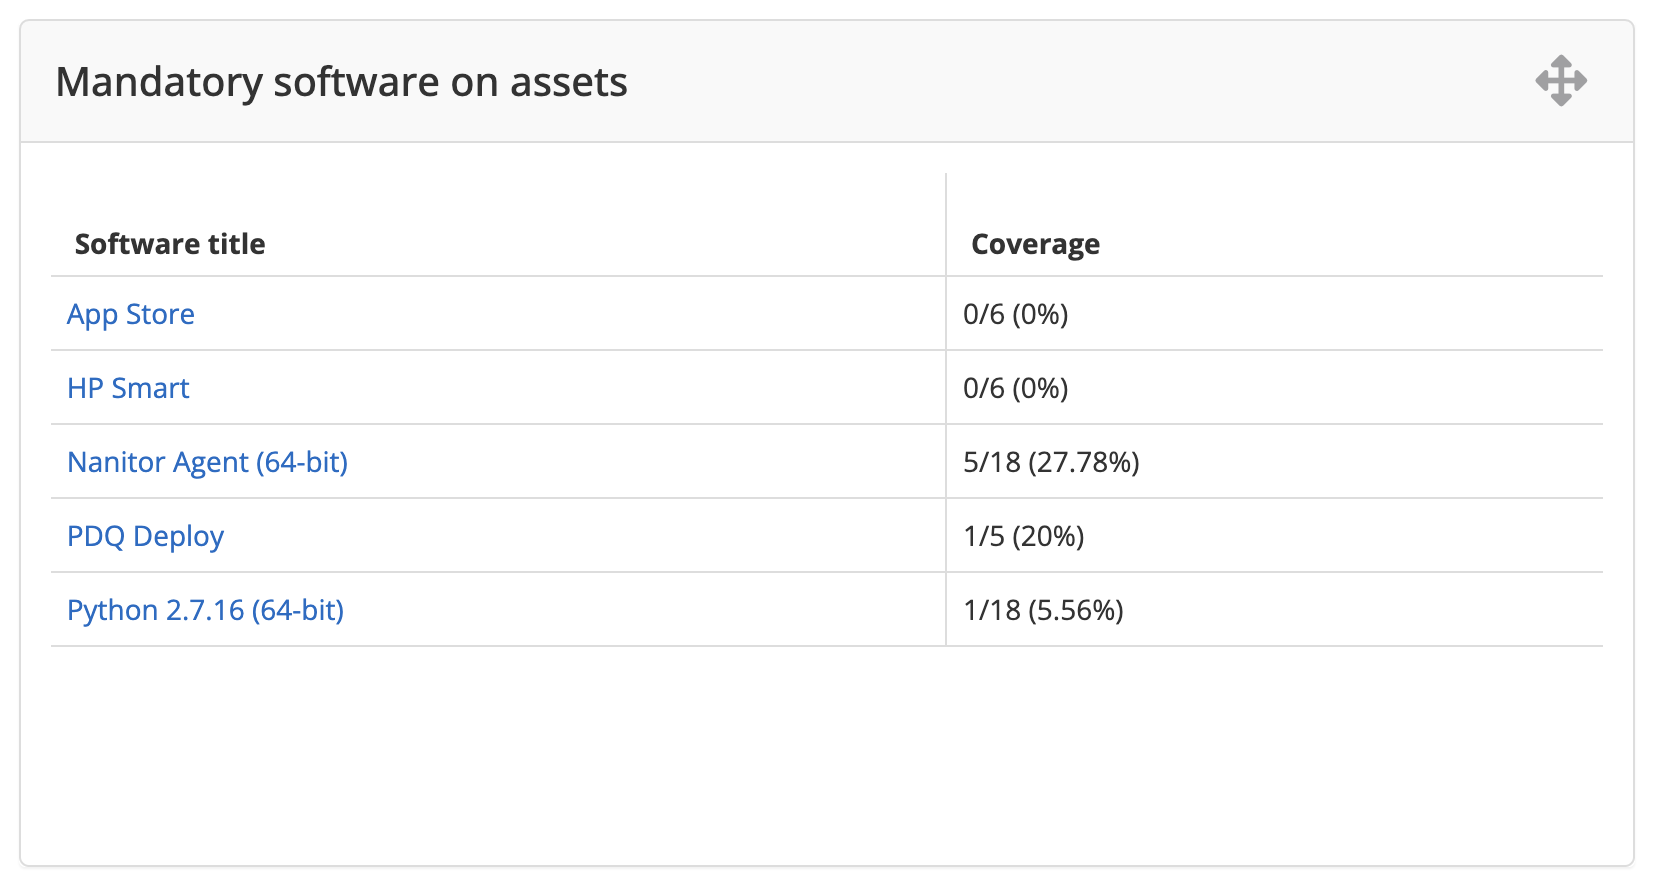Image resolution: width=1654 pixels, height=890 pixels.
Task: Click the move widget drag-handle icon
Action: coord(1561,81)
